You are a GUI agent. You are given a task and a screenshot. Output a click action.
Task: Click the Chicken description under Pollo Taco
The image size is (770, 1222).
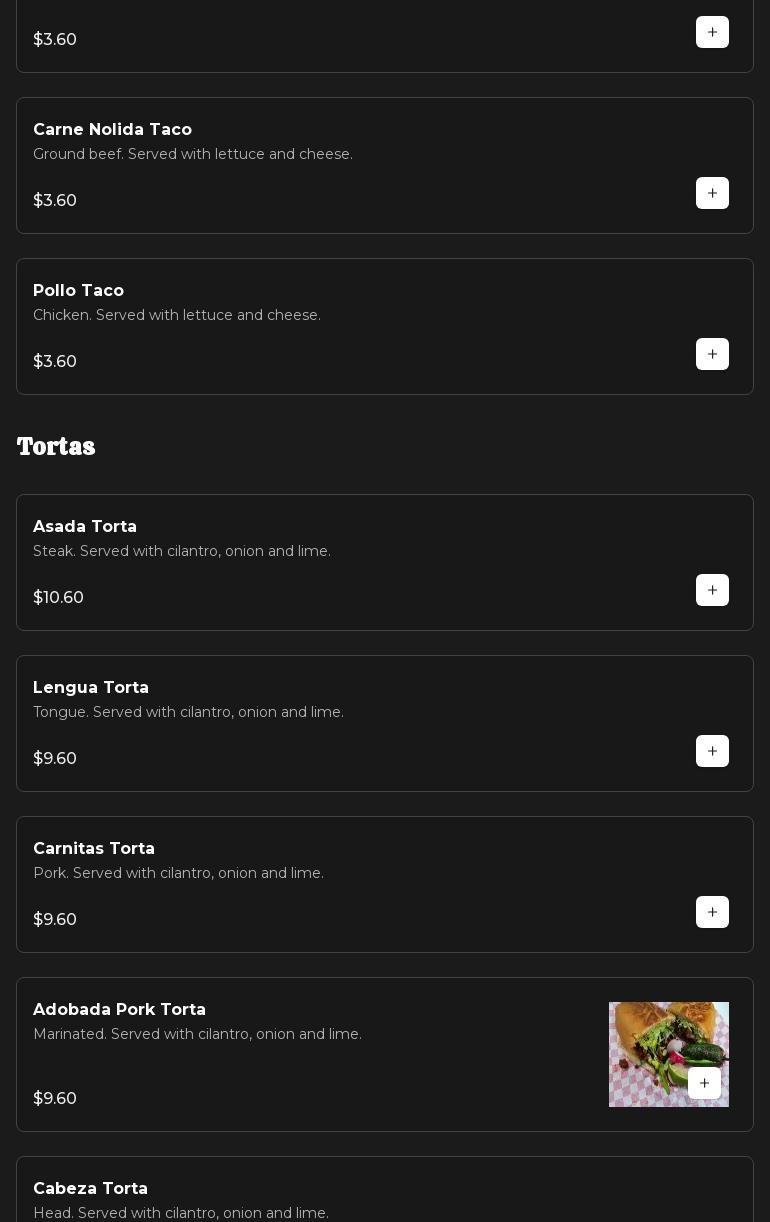[x=177, y=315]
